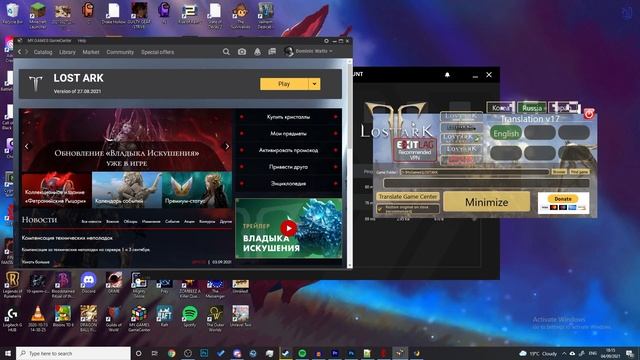This screenshot has width=640, height=360.
Task: Click Мои предметы link
Action: click(288, 133)
